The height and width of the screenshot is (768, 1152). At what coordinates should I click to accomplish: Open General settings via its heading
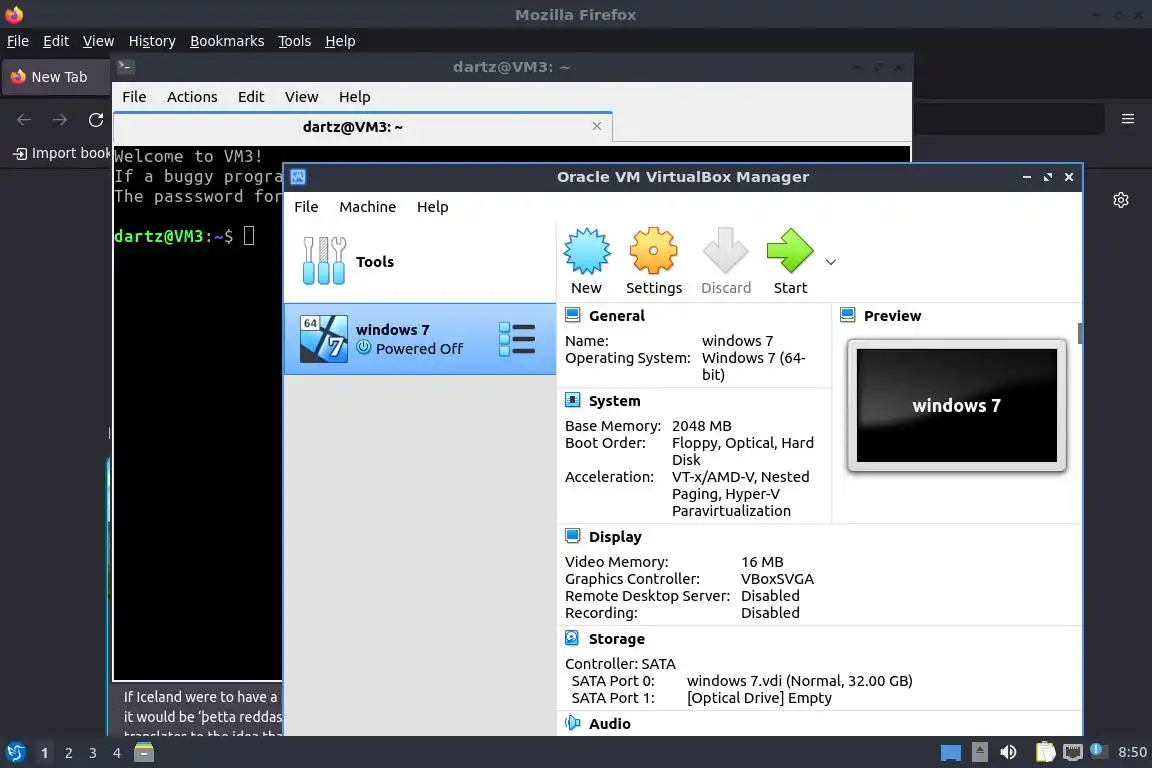tap(616, 316)
